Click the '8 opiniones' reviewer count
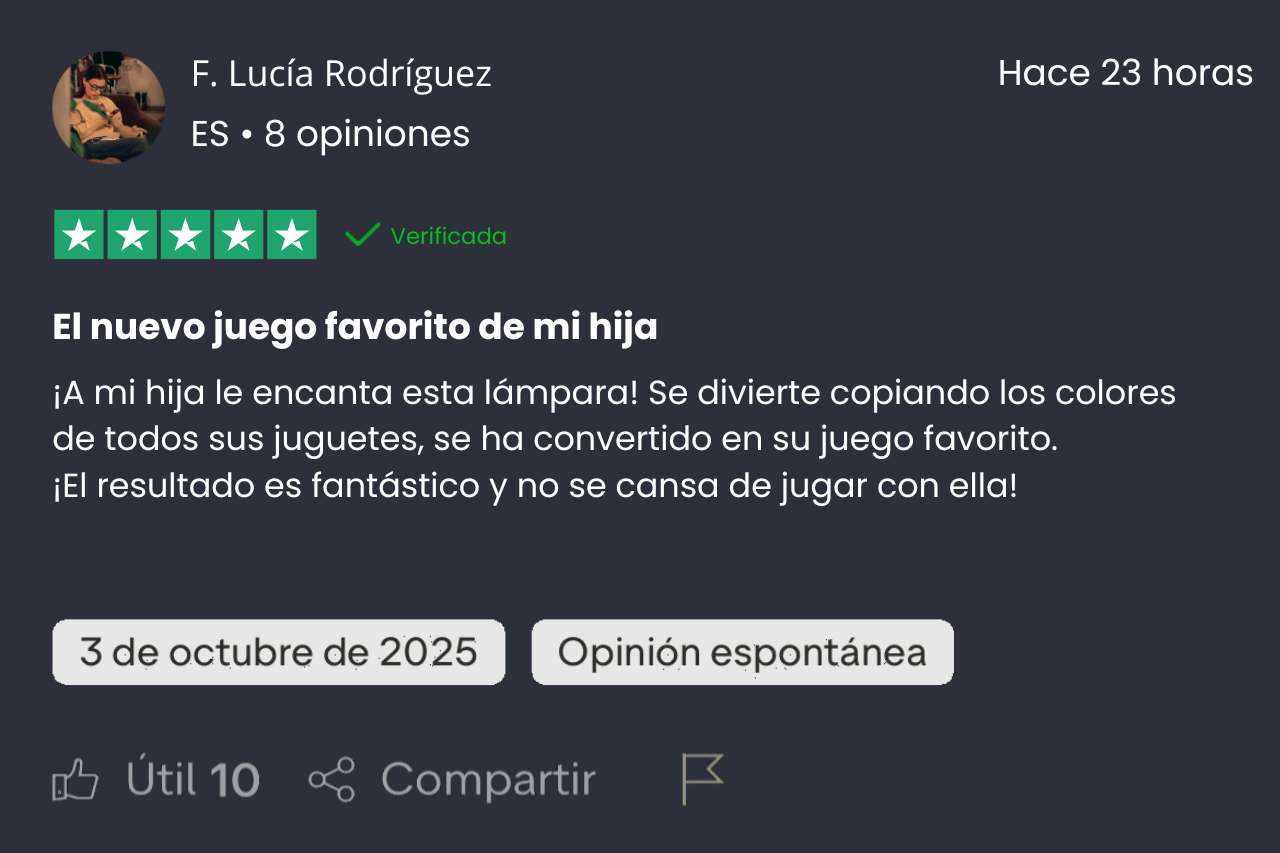 [x=367, y=134]
